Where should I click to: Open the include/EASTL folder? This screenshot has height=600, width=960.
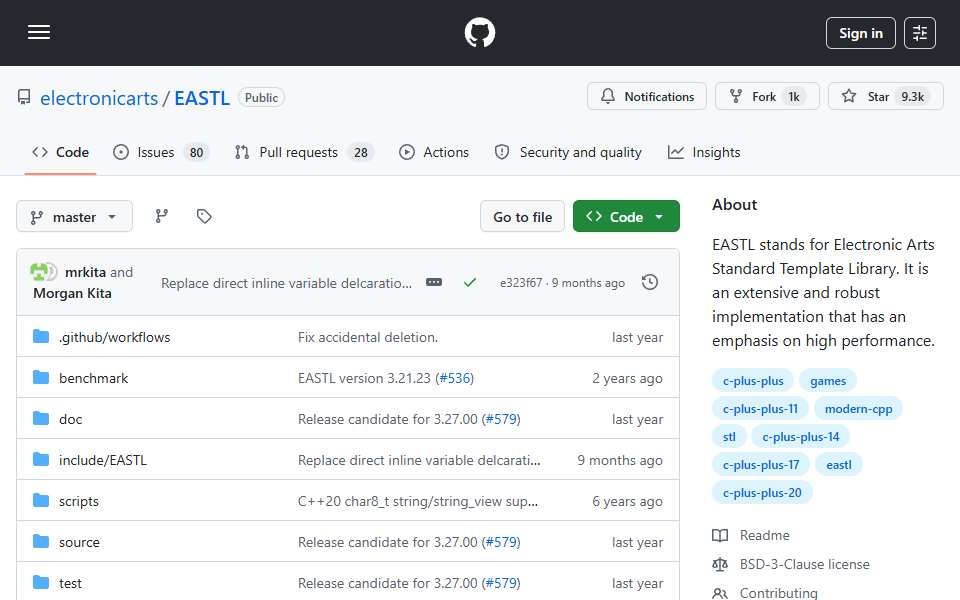click(103, 460)
